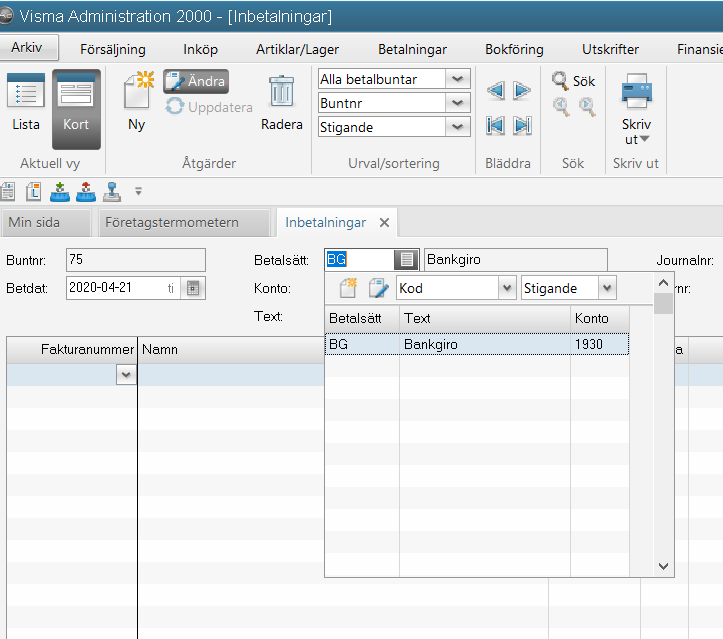Open the Kod dropdown in popup
This screenshot has width=723, height=639.
click(506, 288)
